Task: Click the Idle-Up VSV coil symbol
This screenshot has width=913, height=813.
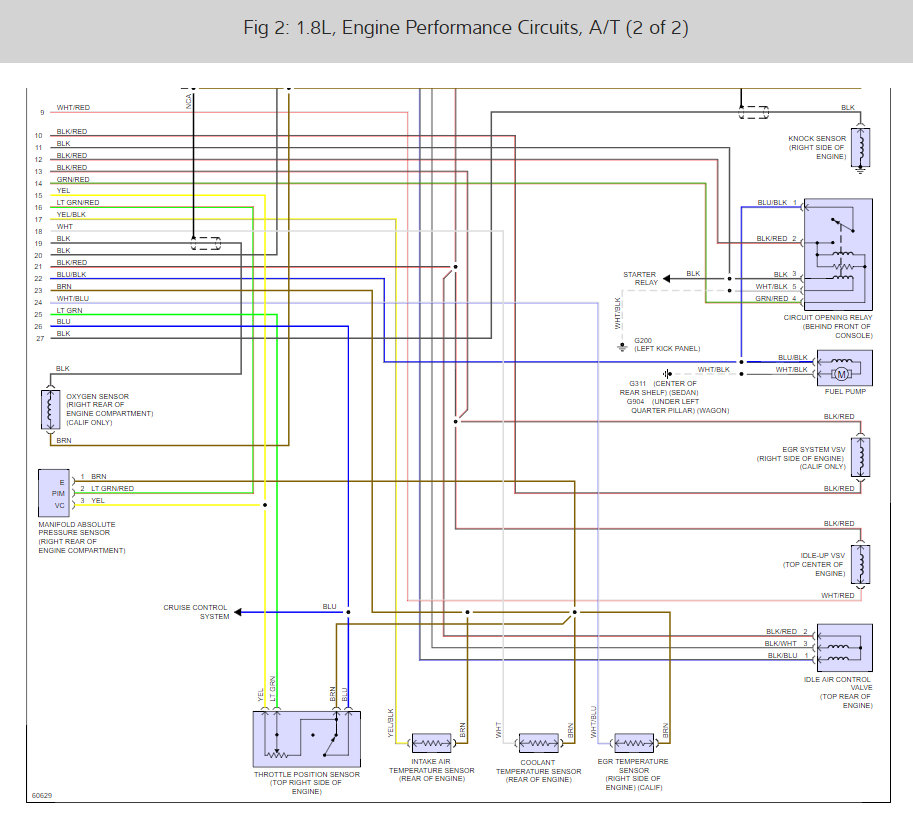Action: pyautogui.click(x=861, y=564)
